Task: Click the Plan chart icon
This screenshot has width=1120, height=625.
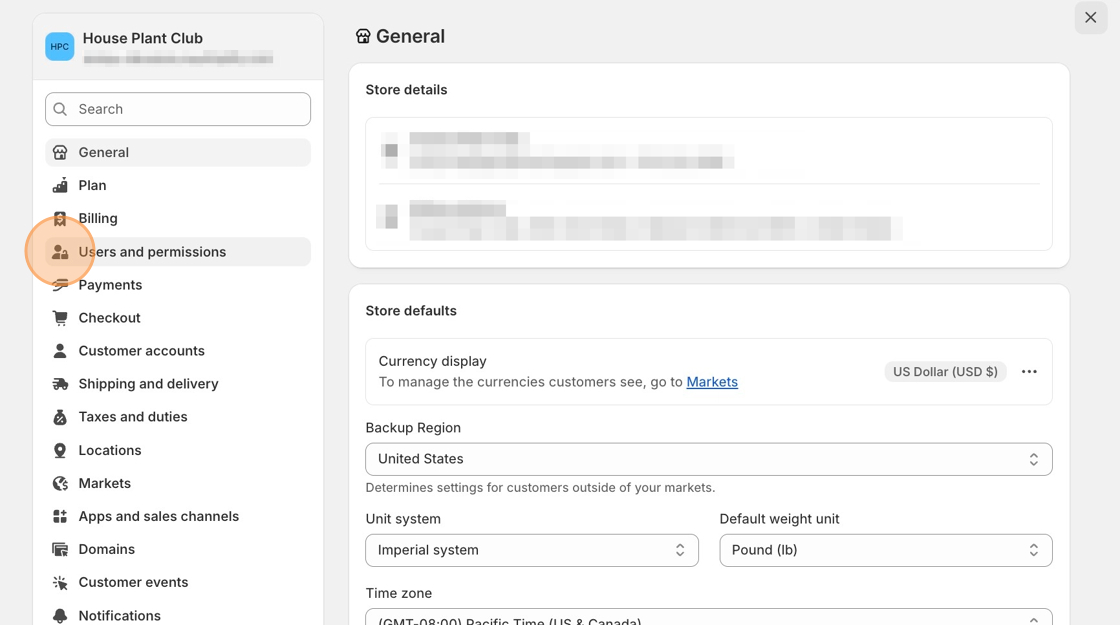Action: pos(60,186)
